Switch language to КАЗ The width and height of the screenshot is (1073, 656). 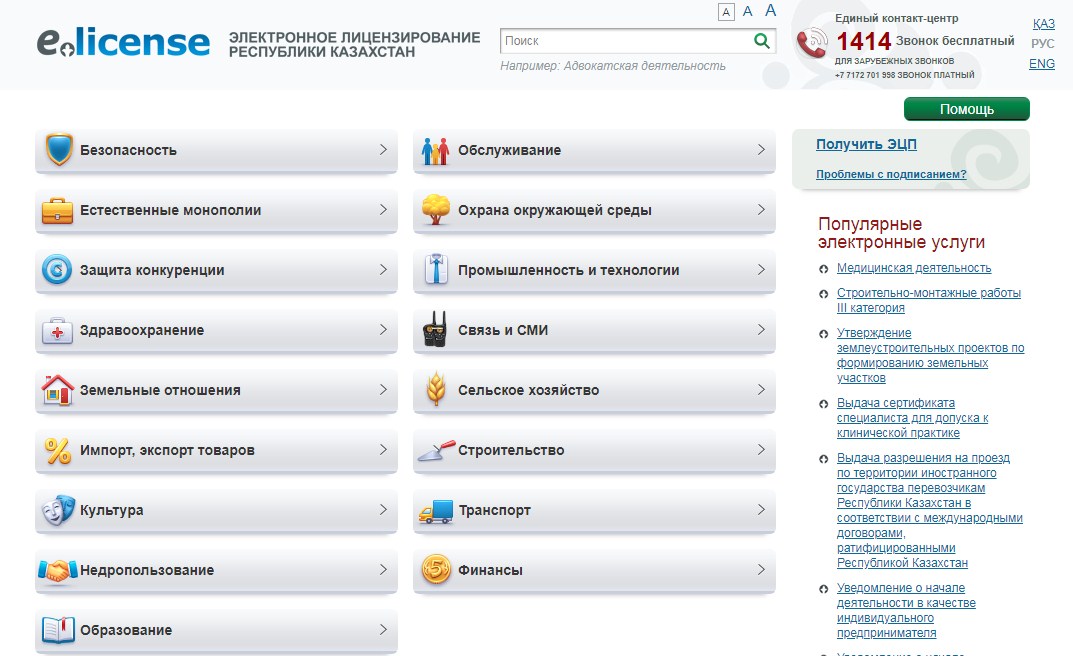pyautogui.click(x=1043, y=24)
